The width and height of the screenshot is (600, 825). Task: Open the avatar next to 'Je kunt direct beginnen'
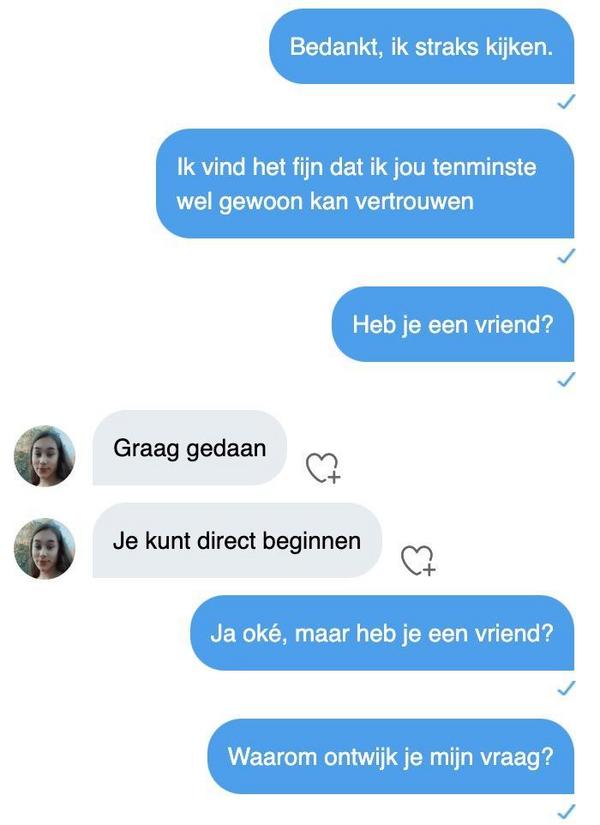[x=45, y=549]
